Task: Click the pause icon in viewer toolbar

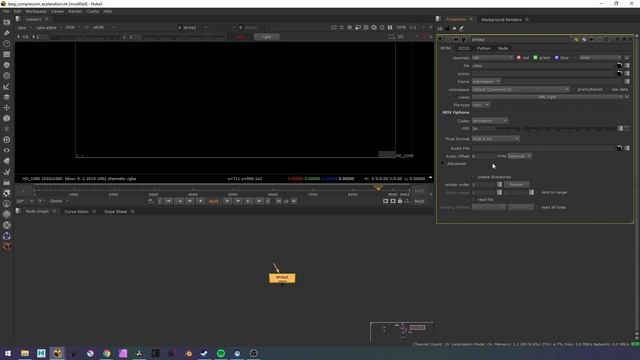Action: coord(390,27)
